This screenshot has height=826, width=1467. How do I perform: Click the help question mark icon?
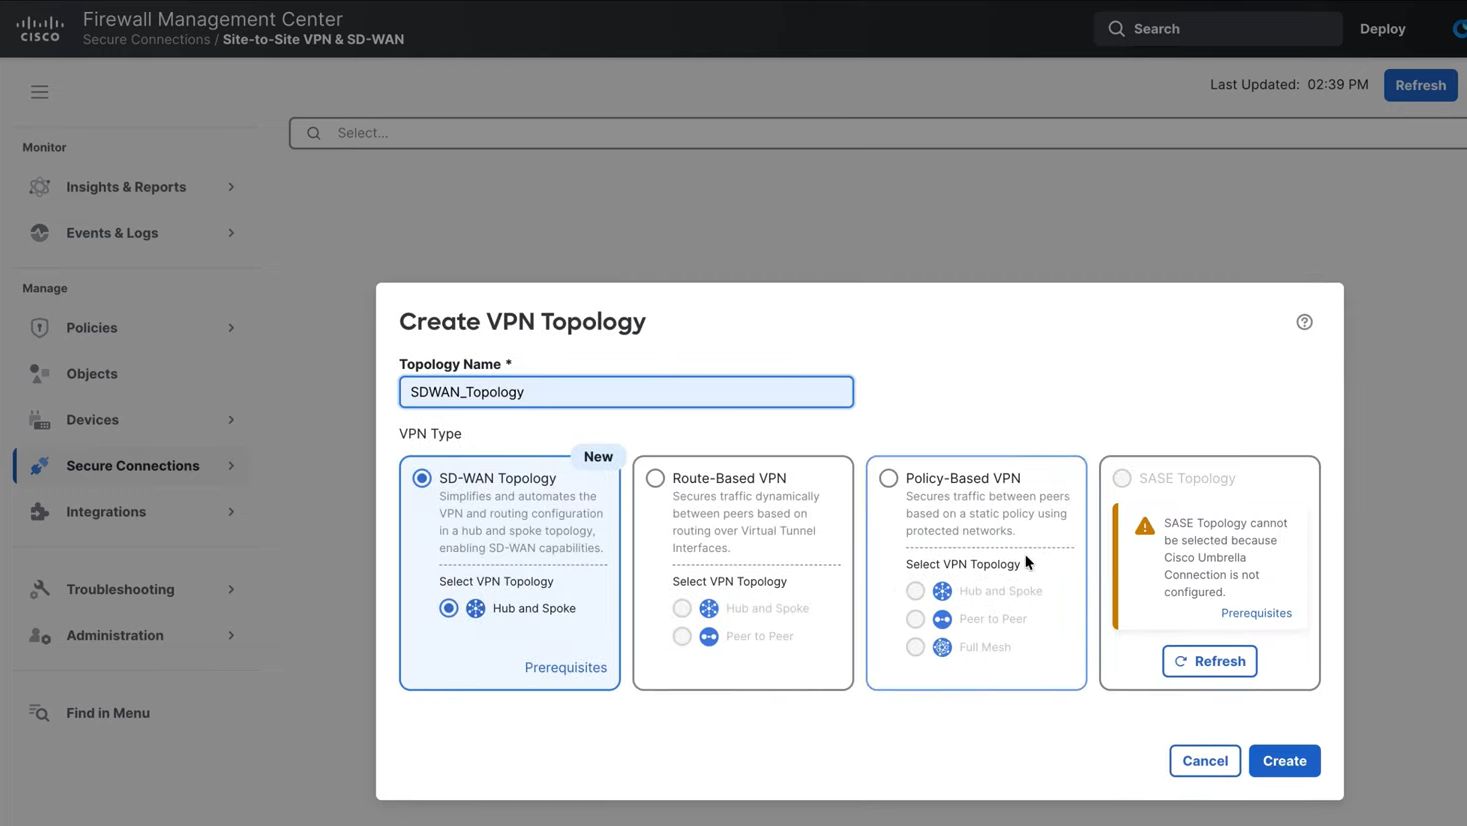pyautogui.click(x=1304, y=322)
